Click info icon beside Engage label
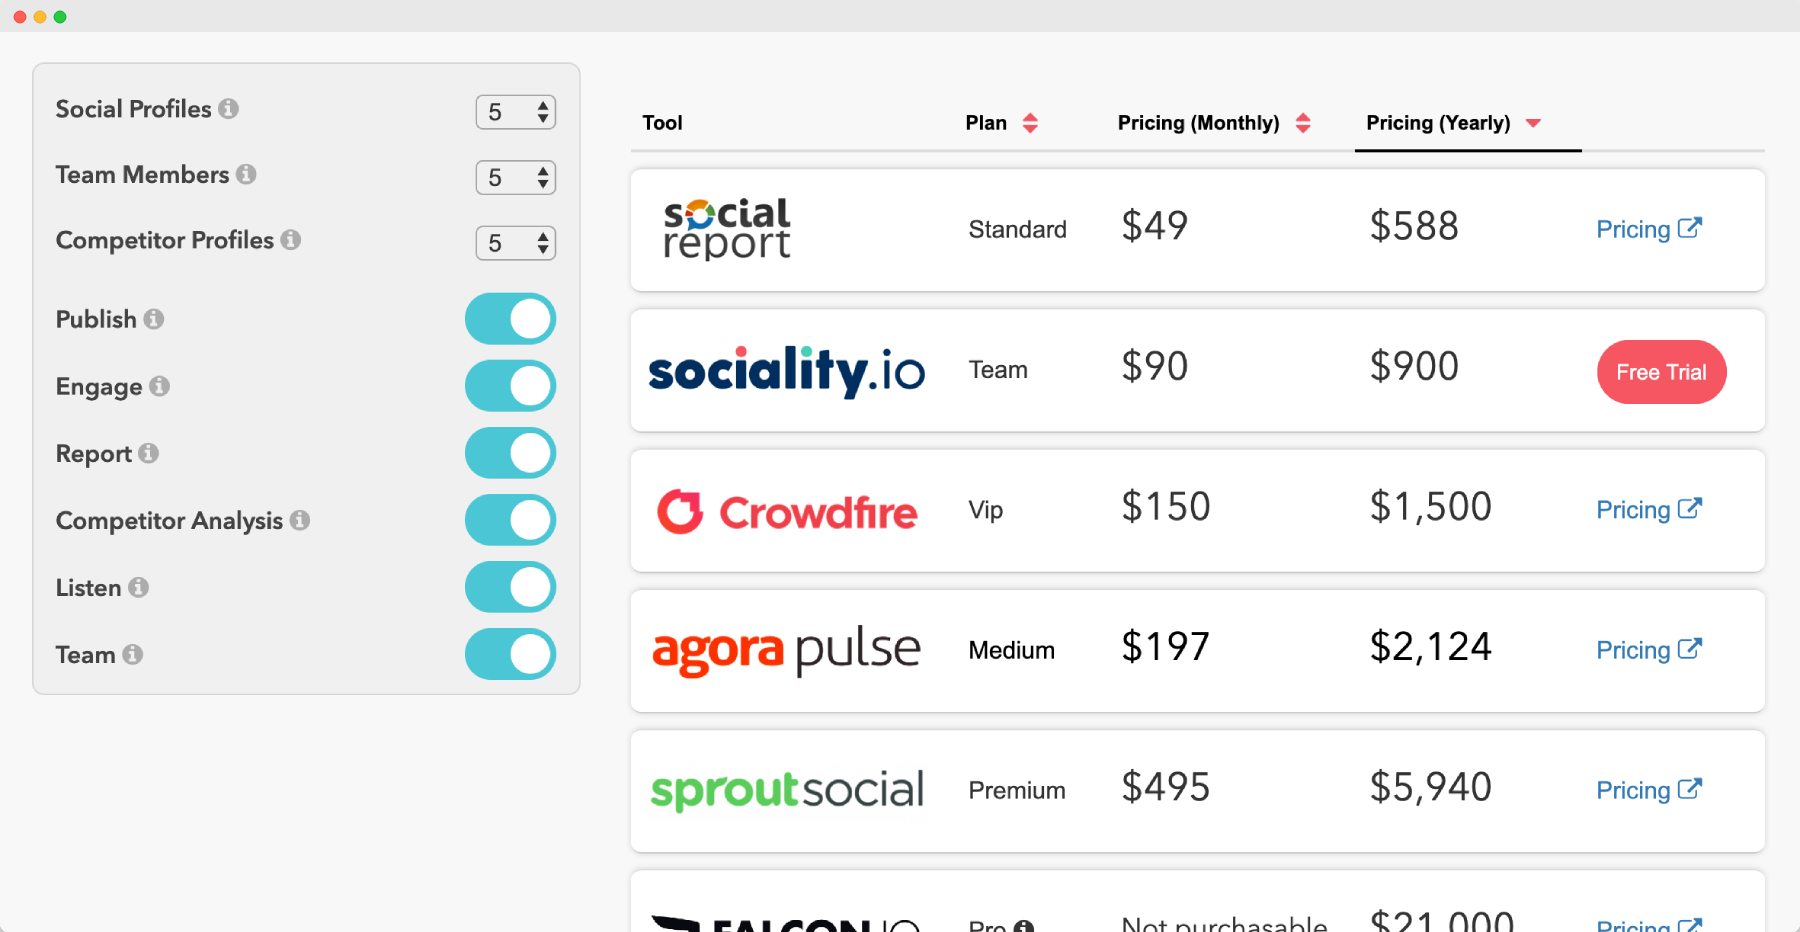 pyautogui.click(x=160, y=386)
